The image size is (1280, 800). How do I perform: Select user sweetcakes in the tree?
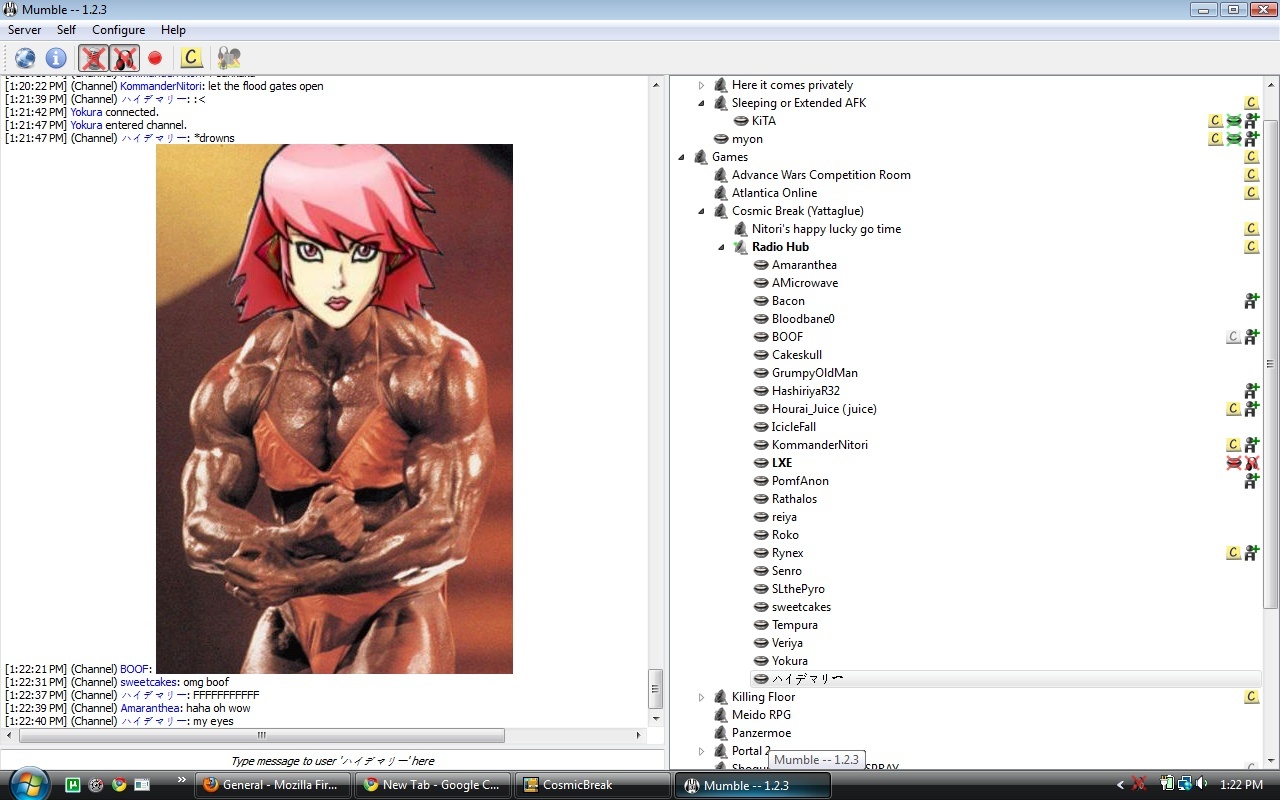pyautogui.click(x=801, y=607)
